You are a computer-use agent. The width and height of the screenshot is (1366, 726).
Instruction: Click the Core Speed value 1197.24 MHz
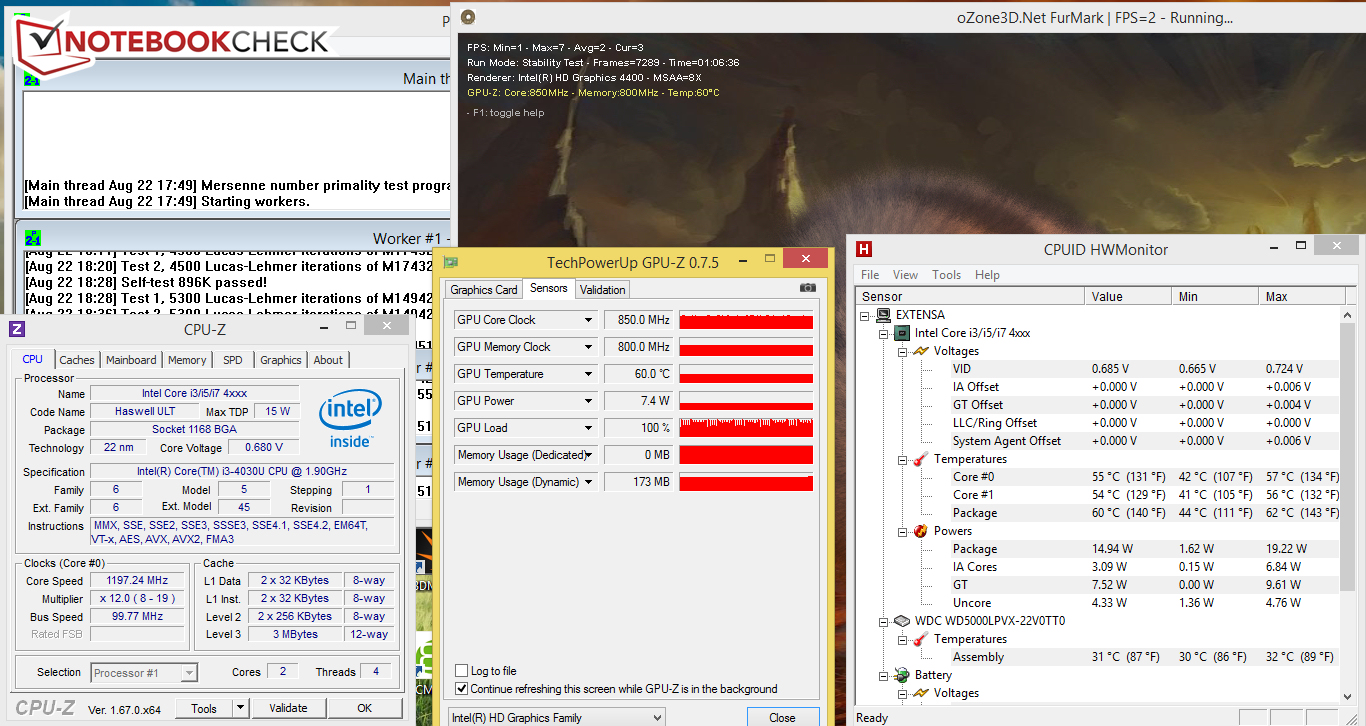pyautogui.click(x=137, y=580)
